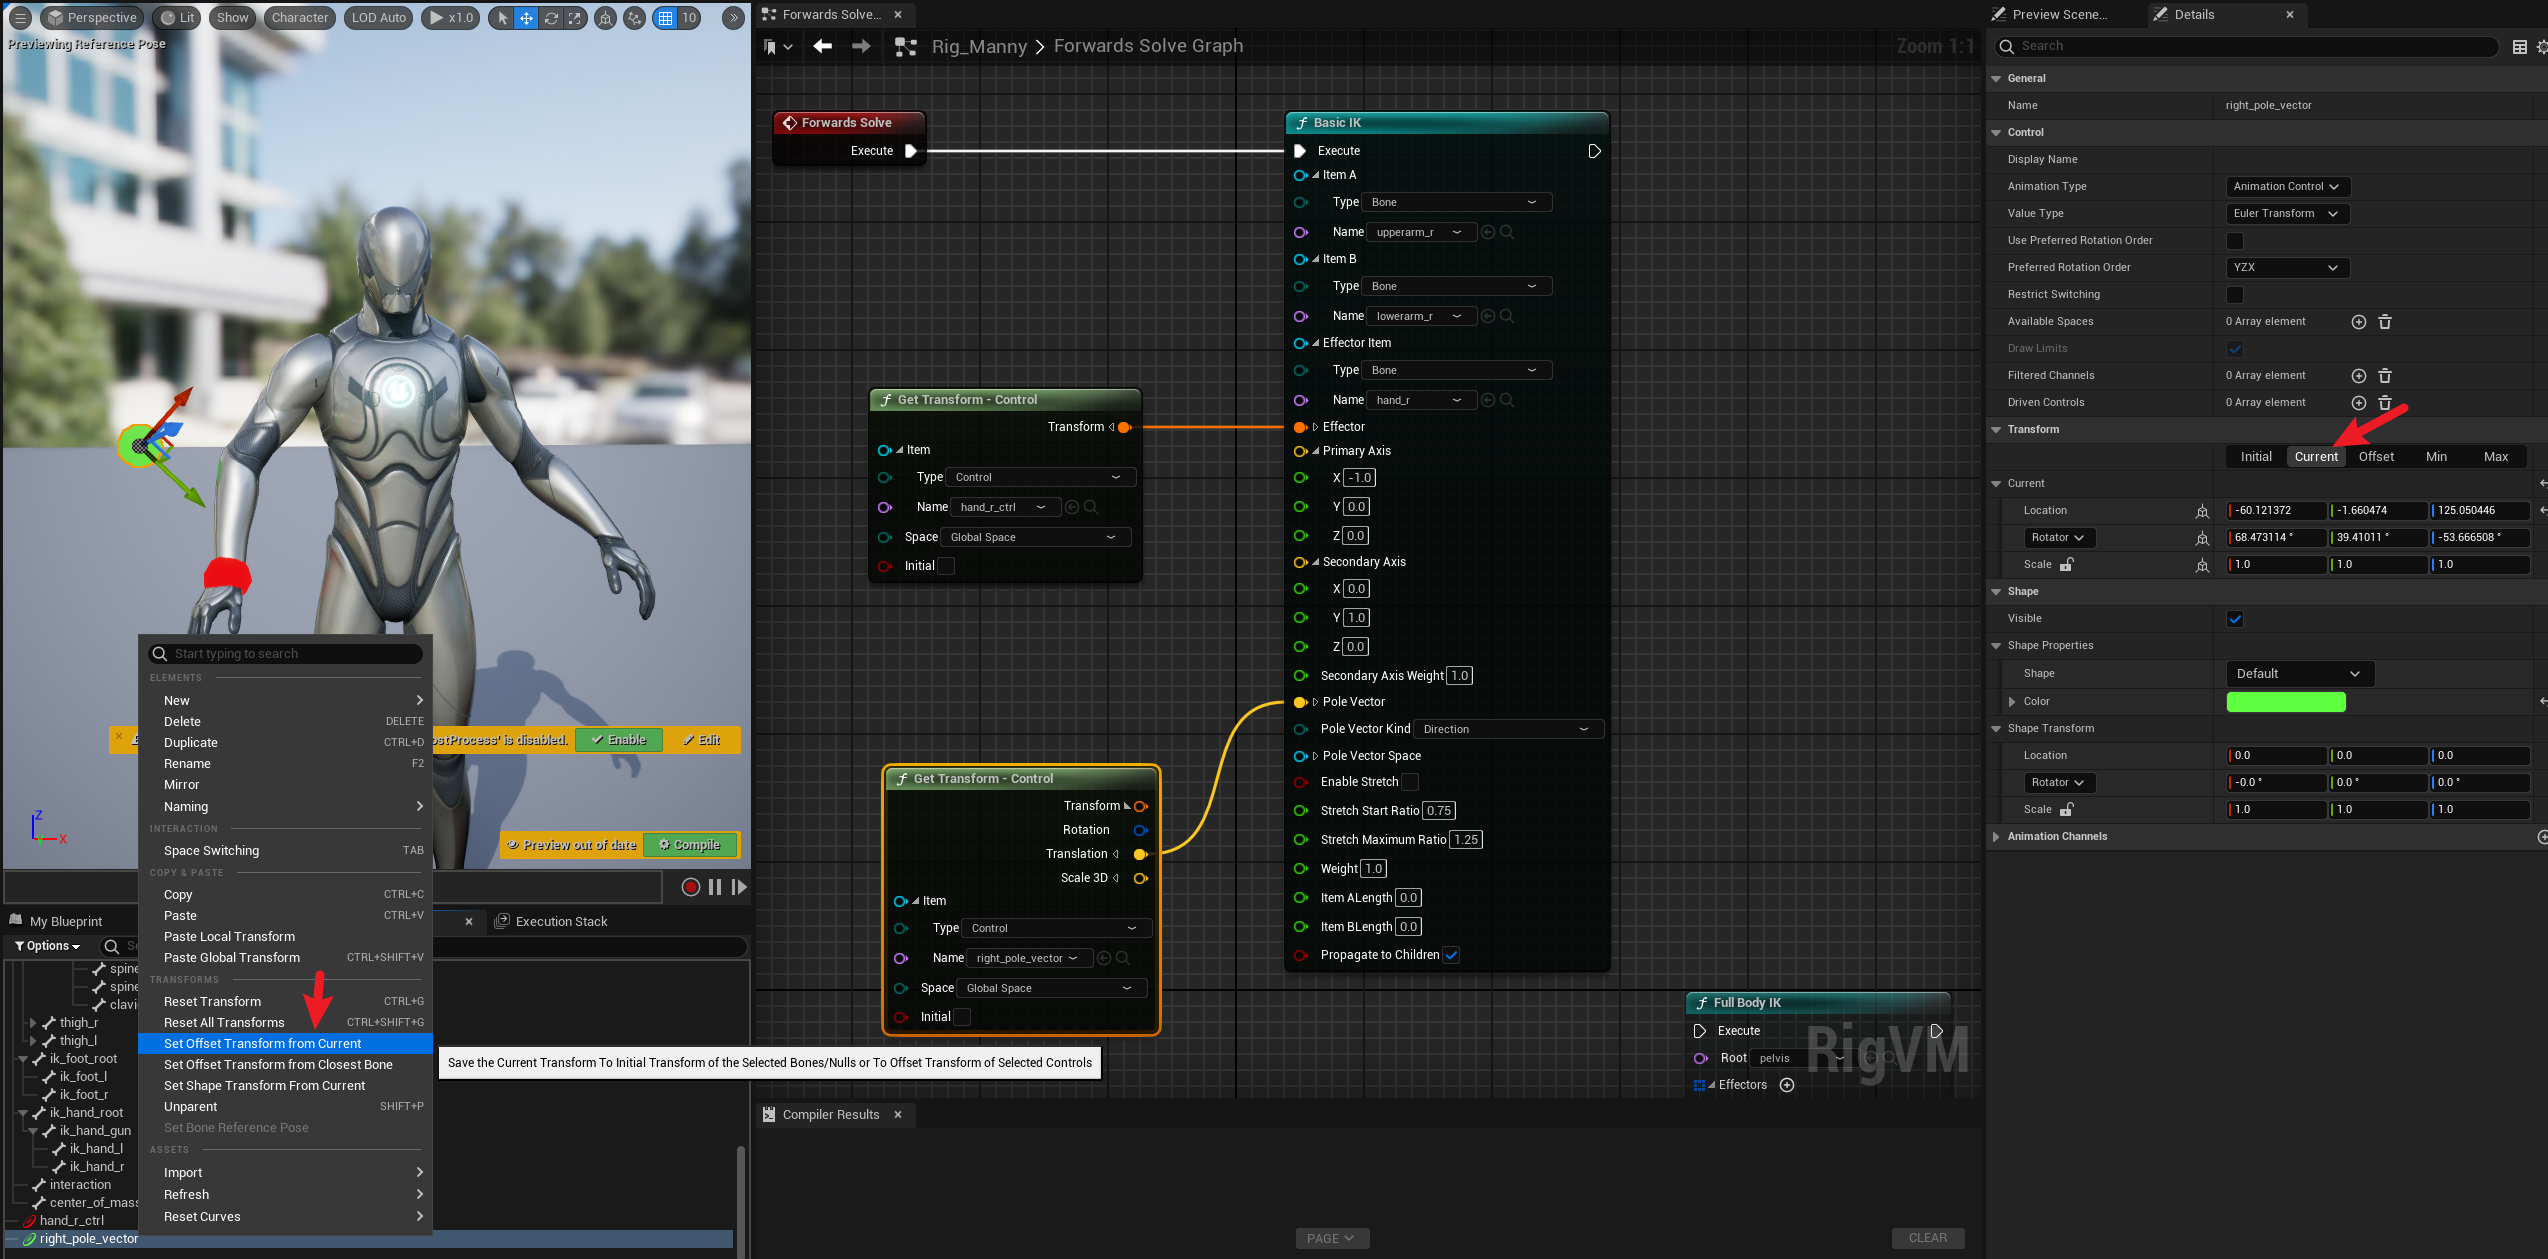Click CLEAR in Compiler Results

pyautogui.click(x=1927, y=1238)
